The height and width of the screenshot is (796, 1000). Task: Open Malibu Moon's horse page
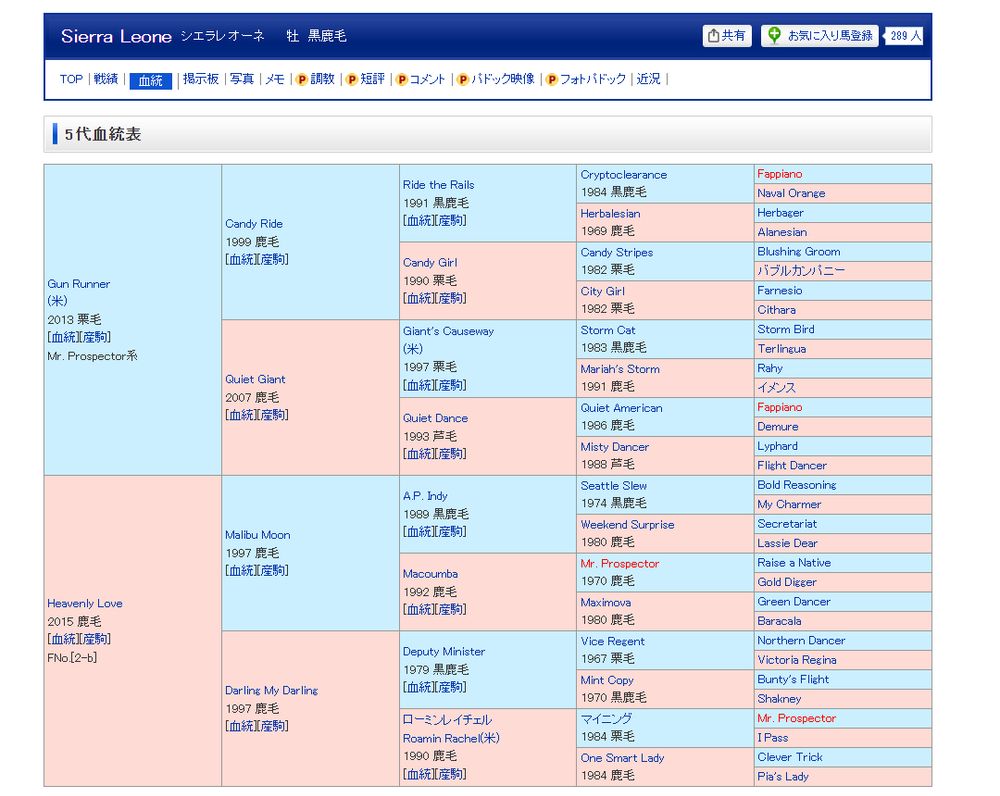coord(258,535)
